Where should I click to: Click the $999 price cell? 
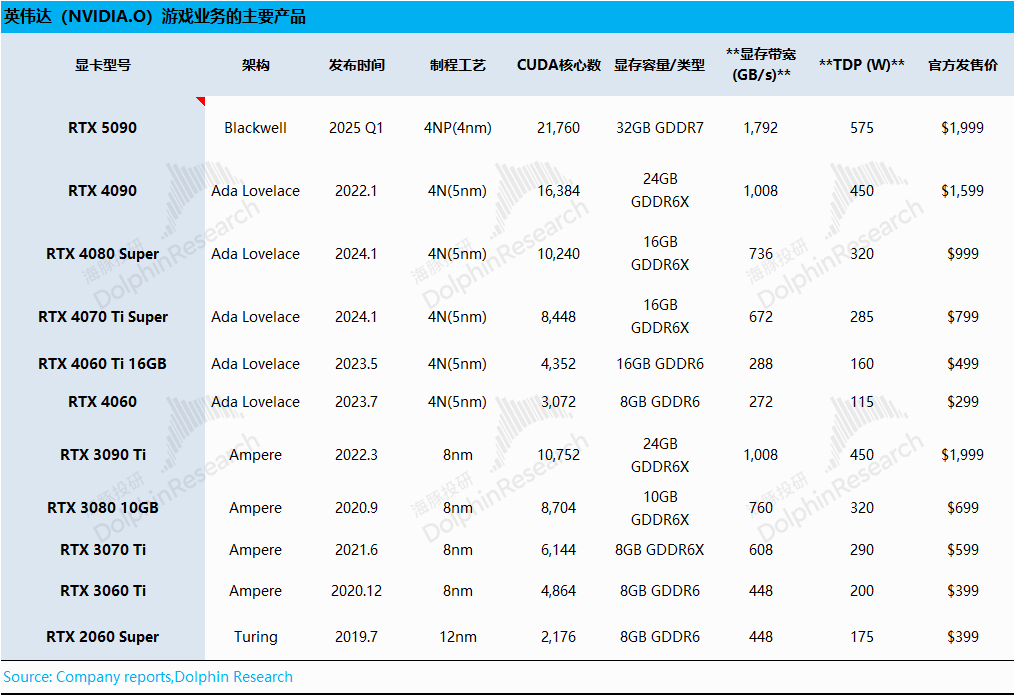[x=963, y=253]
